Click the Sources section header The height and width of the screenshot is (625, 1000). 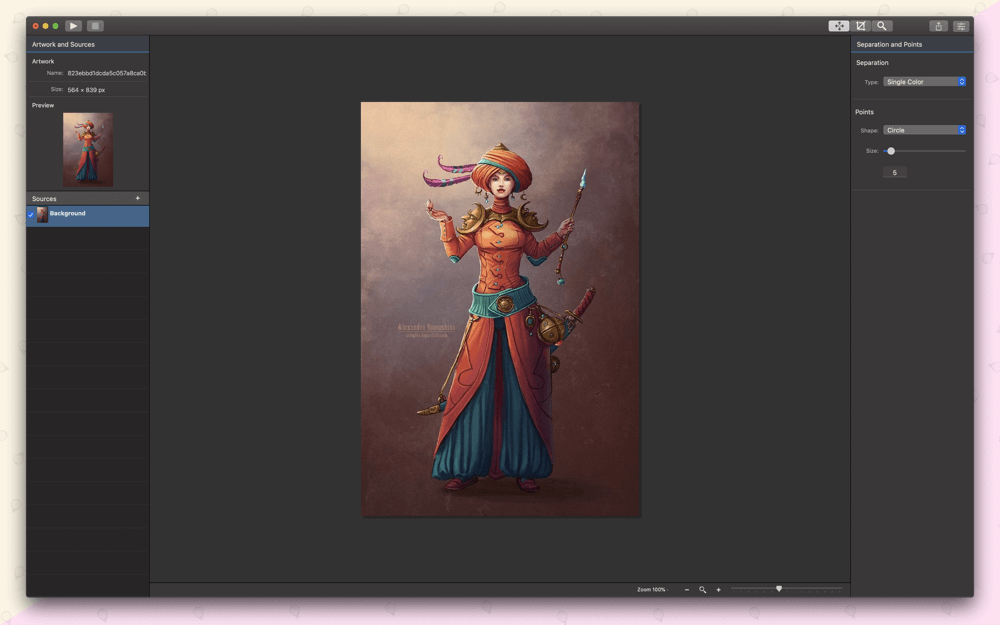point(87,198)
